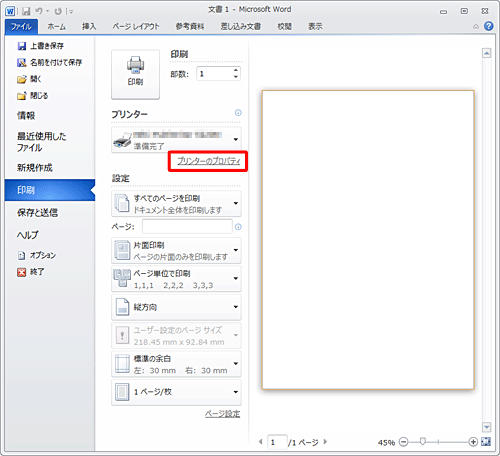Click the 名前を付けて保存 save-as item
The image size is (500, 456).
click(x=49, y=62)
